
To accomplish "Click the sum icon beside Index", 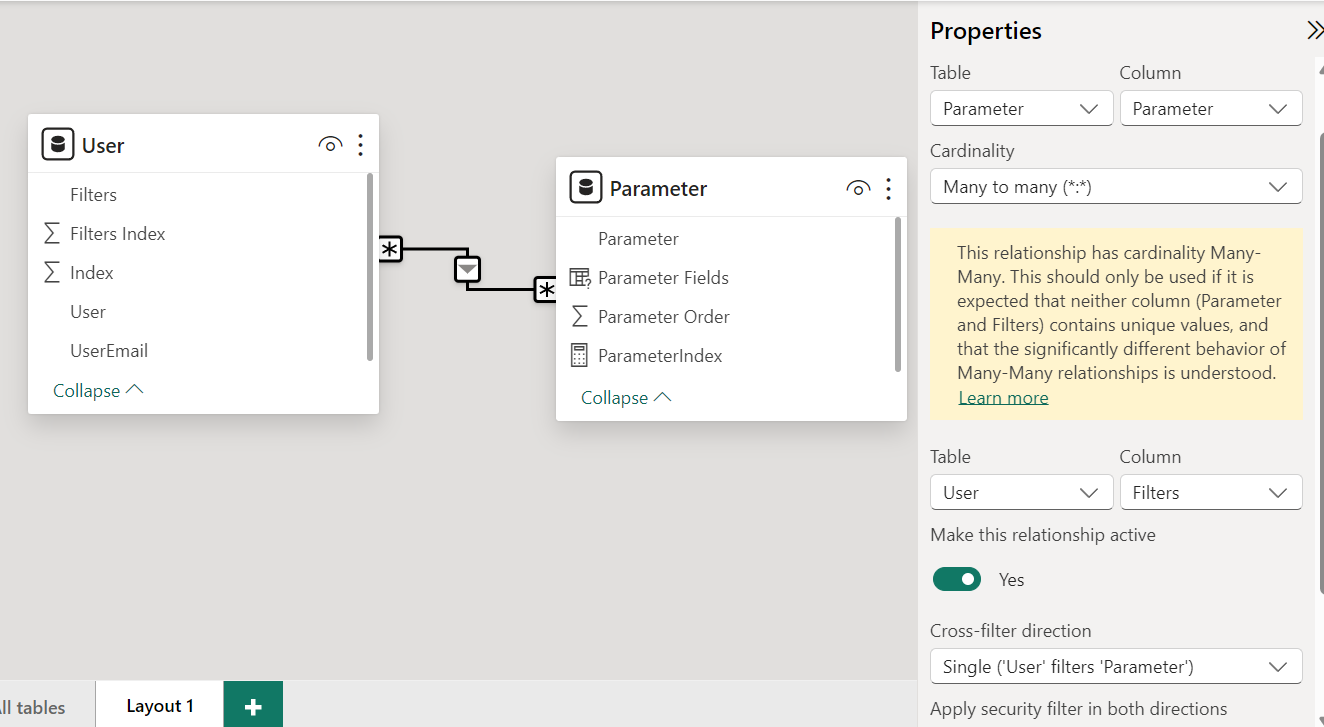I will 52,272.
